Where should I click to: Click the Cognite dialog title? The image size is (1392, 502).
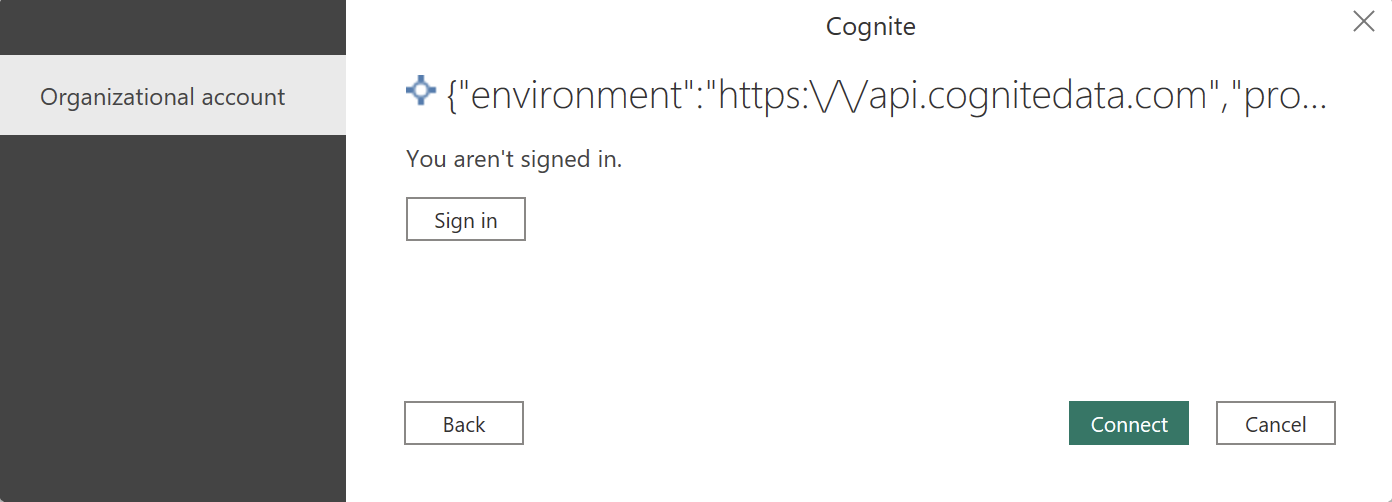pos(870,27)
